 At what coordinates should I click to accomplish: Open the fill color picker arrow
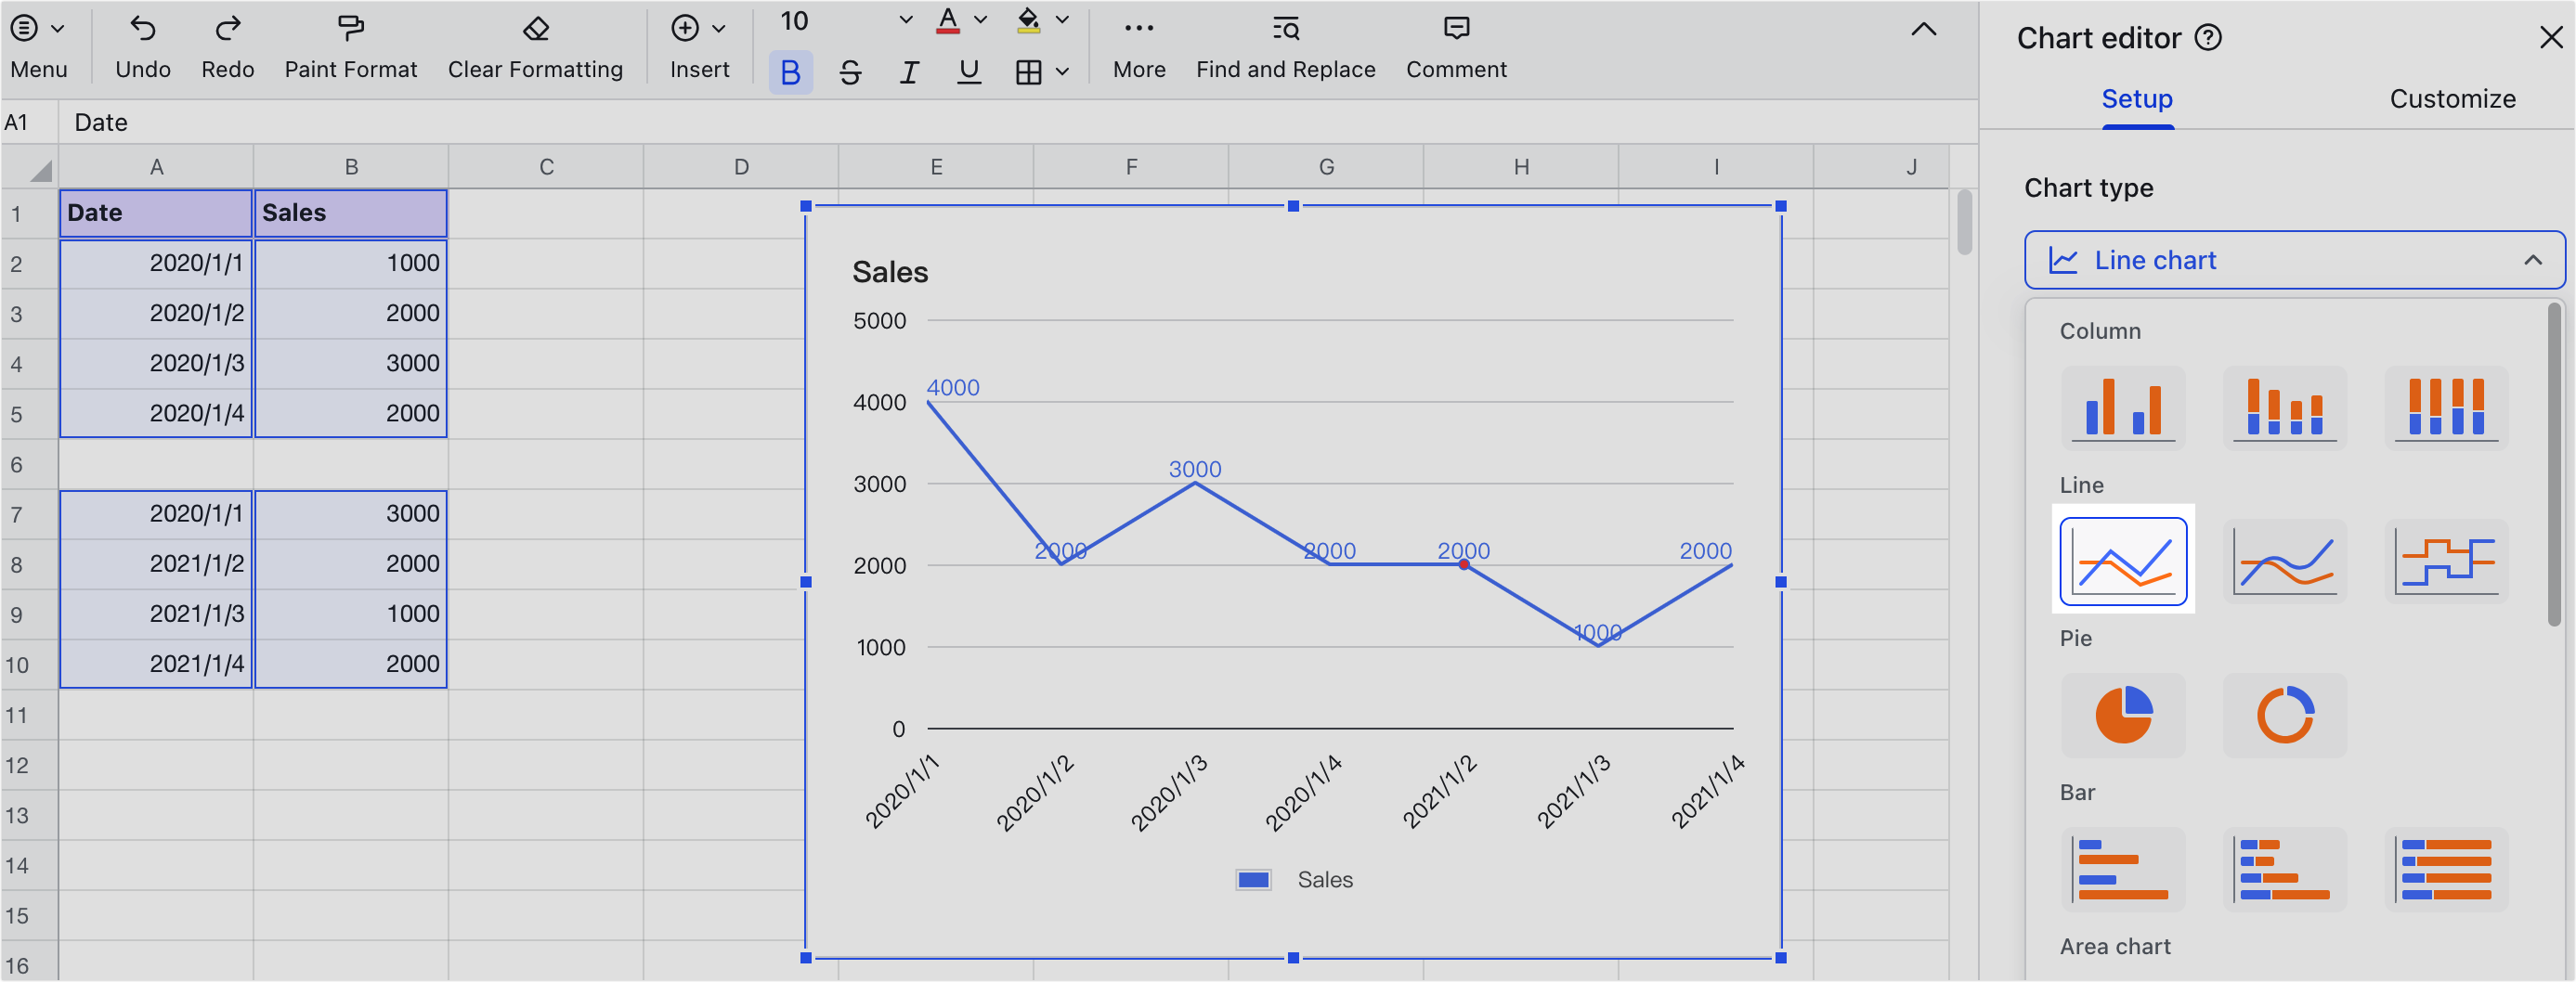tap(1062, 21)
